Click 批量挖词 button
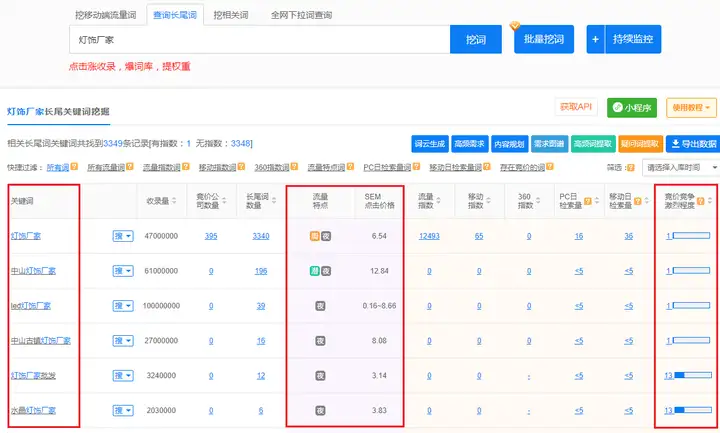 tap(544, 39)
